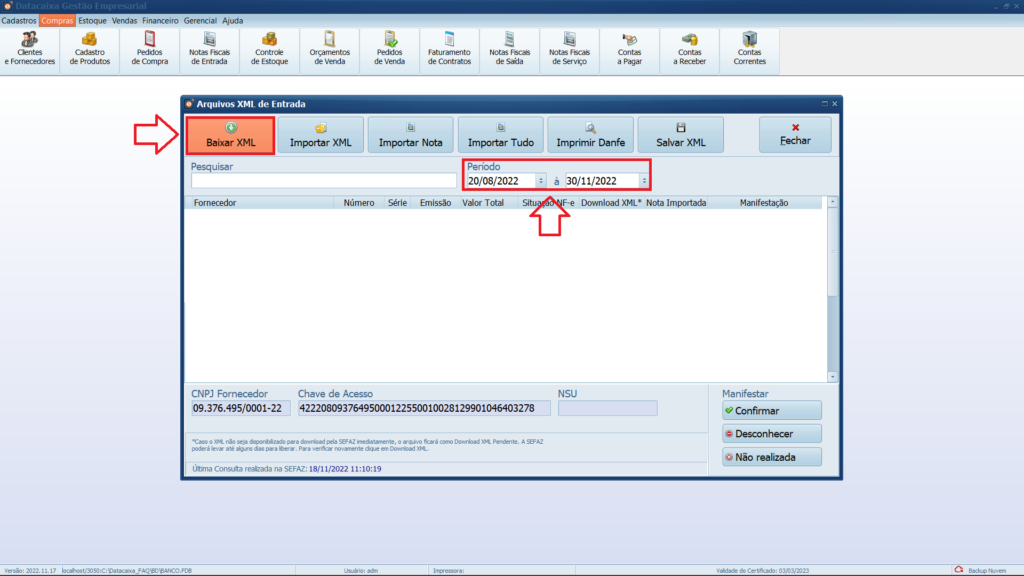This screenshot has width=1024, height=576.
Task: Open Notas Fiscais de Entrada icon
Action: click(210, 49)
